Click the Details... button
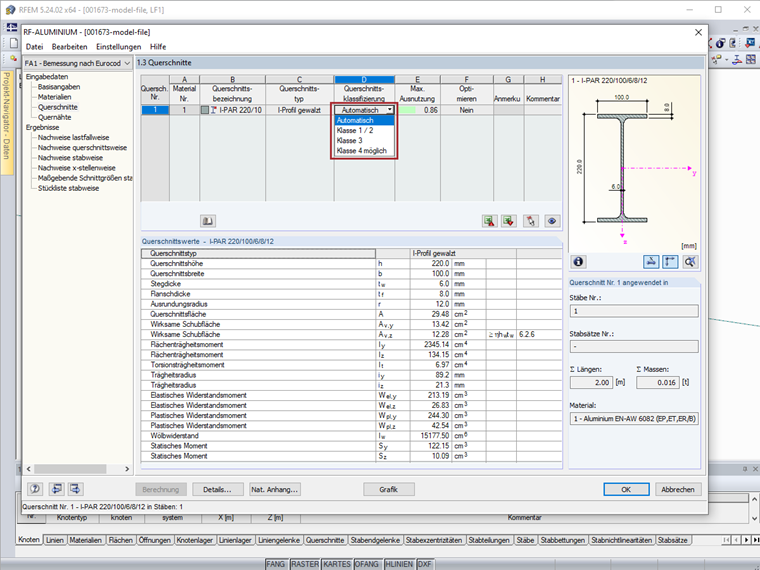 pos(217,489)
